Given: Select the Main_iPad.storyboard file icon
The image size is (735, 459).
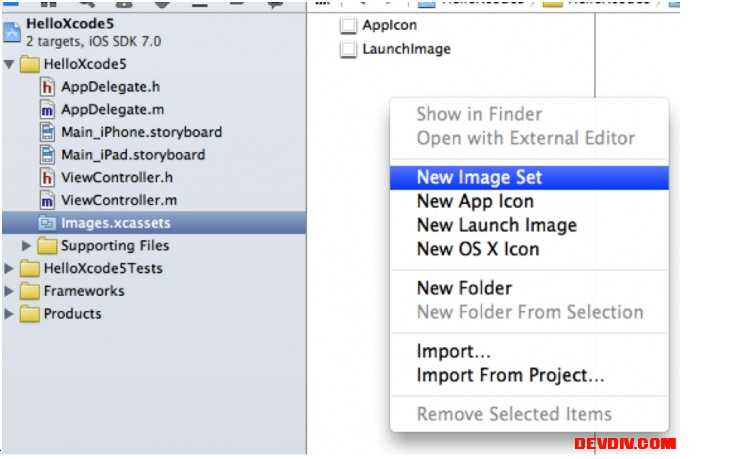Looking at the screenshot, I should coord(47,155).
